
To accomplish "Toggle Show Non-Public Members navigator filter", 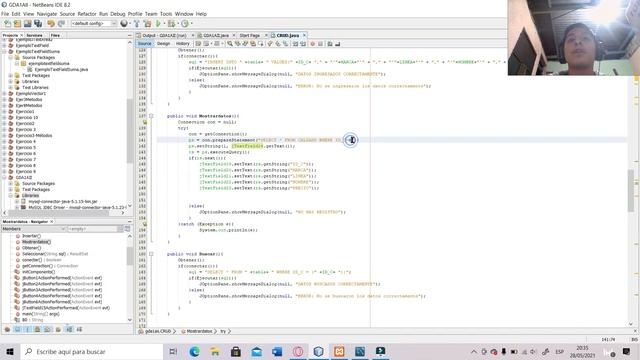I will pyautogui.click(x=38, y=329).
